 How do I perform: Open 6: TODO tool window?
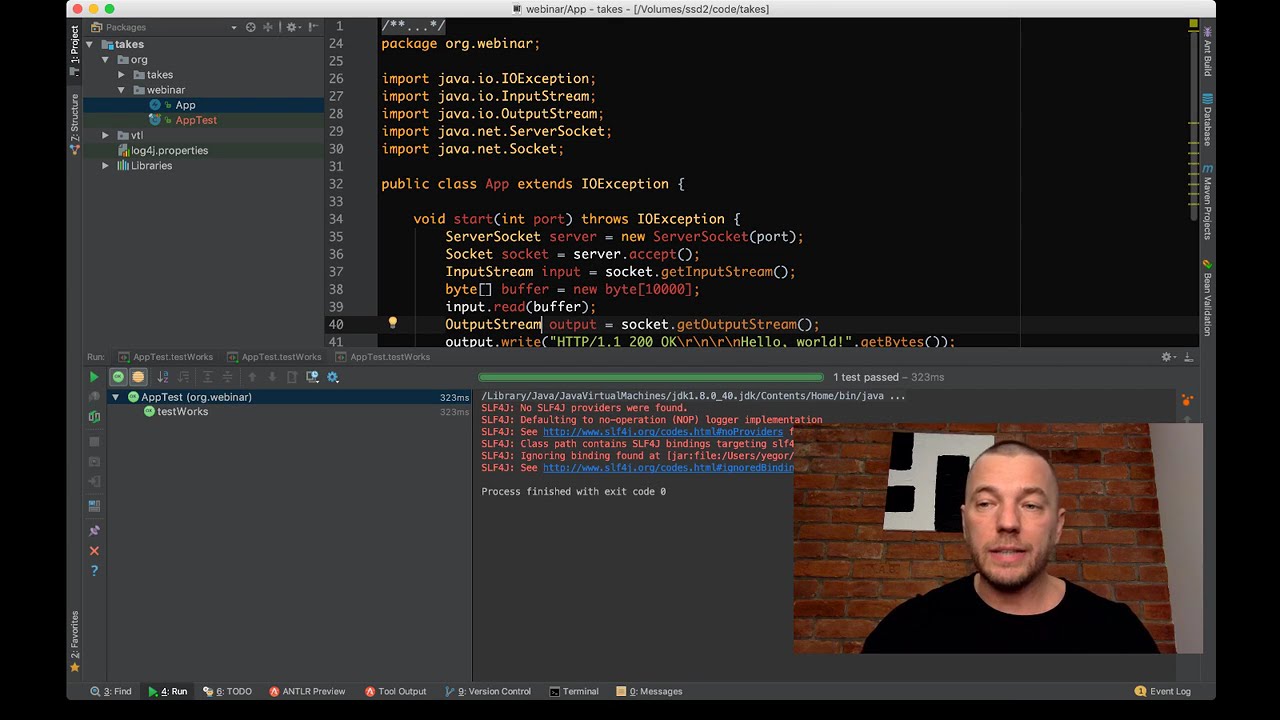[x=227, y=691]
